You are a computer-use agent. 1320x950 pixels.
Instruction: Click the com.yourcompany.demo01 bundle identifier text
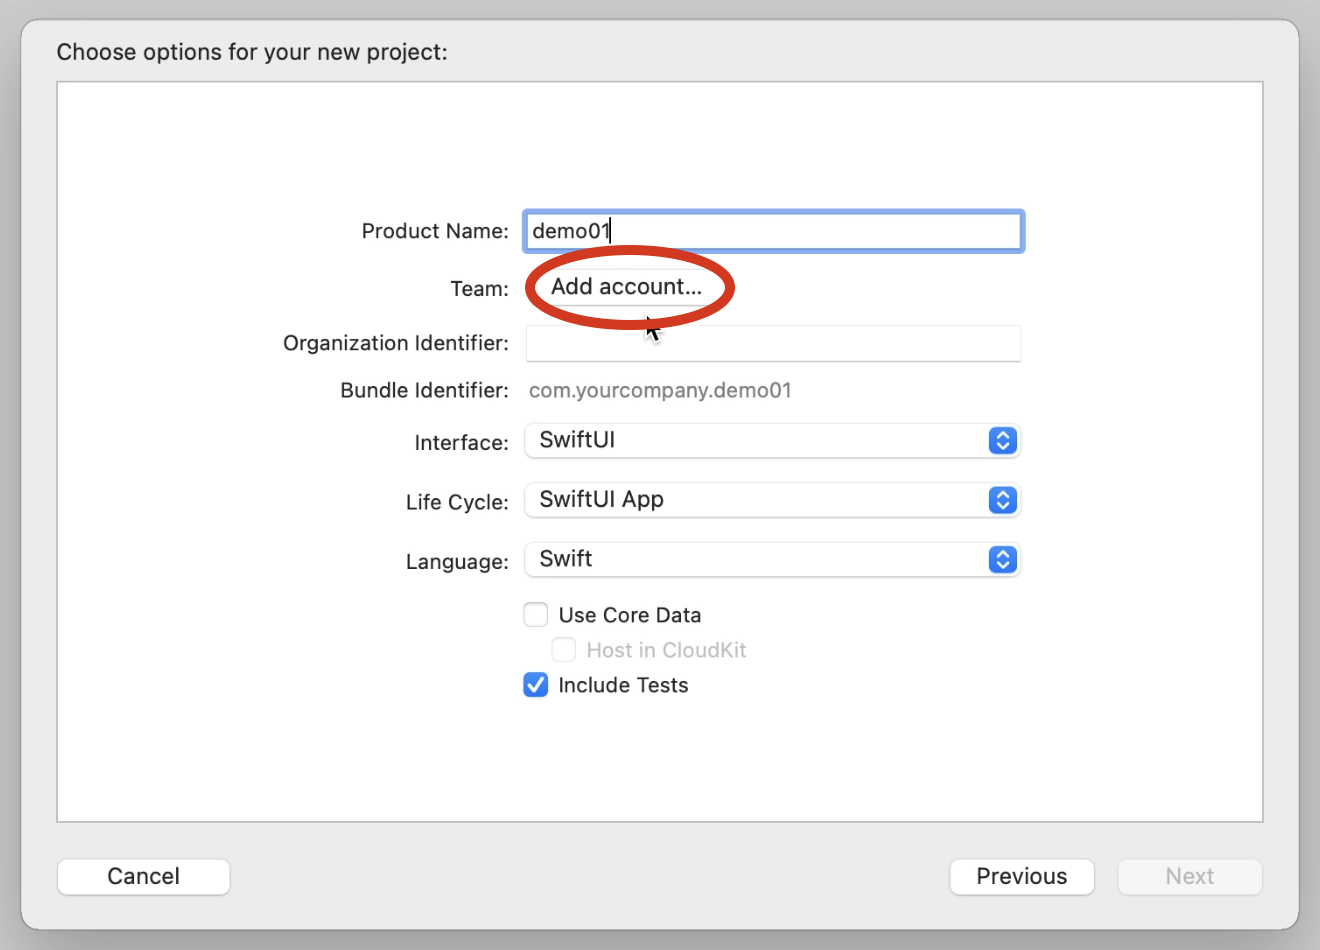[660, 391]
